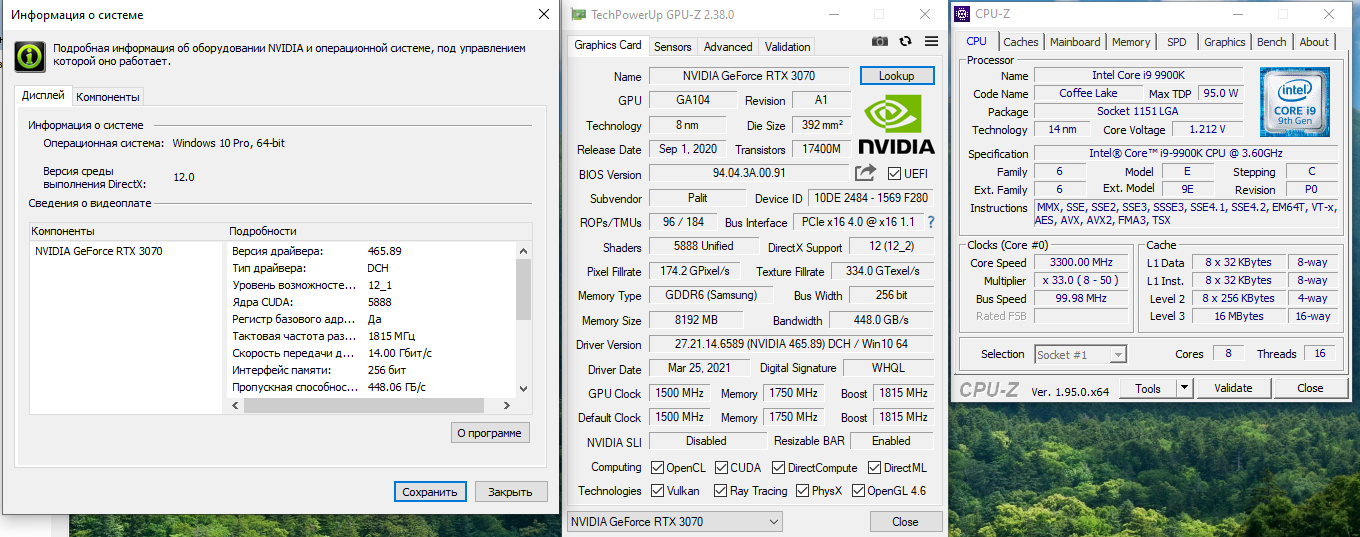This screenshot has height=537, width=1360.
Task: Click the Ядра CUDA row
Action: coord(371,302)
